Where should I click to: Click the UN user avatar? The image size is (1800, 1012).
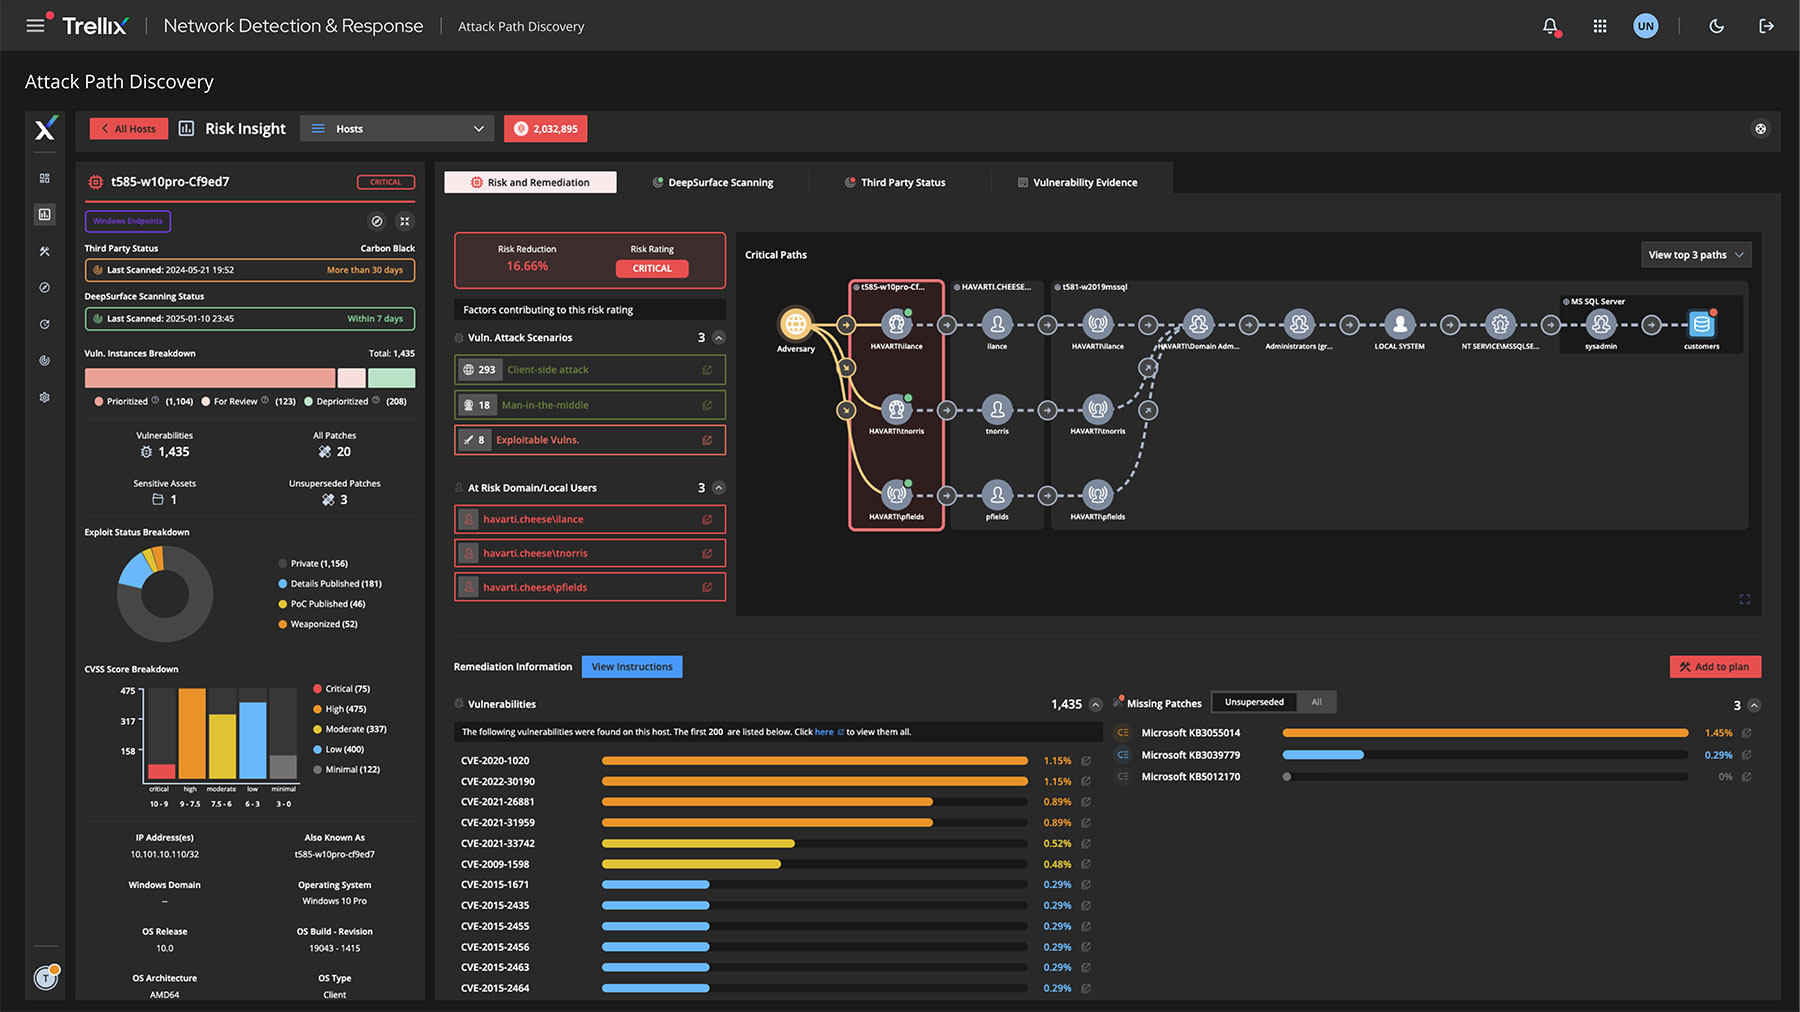[1645, 27]
